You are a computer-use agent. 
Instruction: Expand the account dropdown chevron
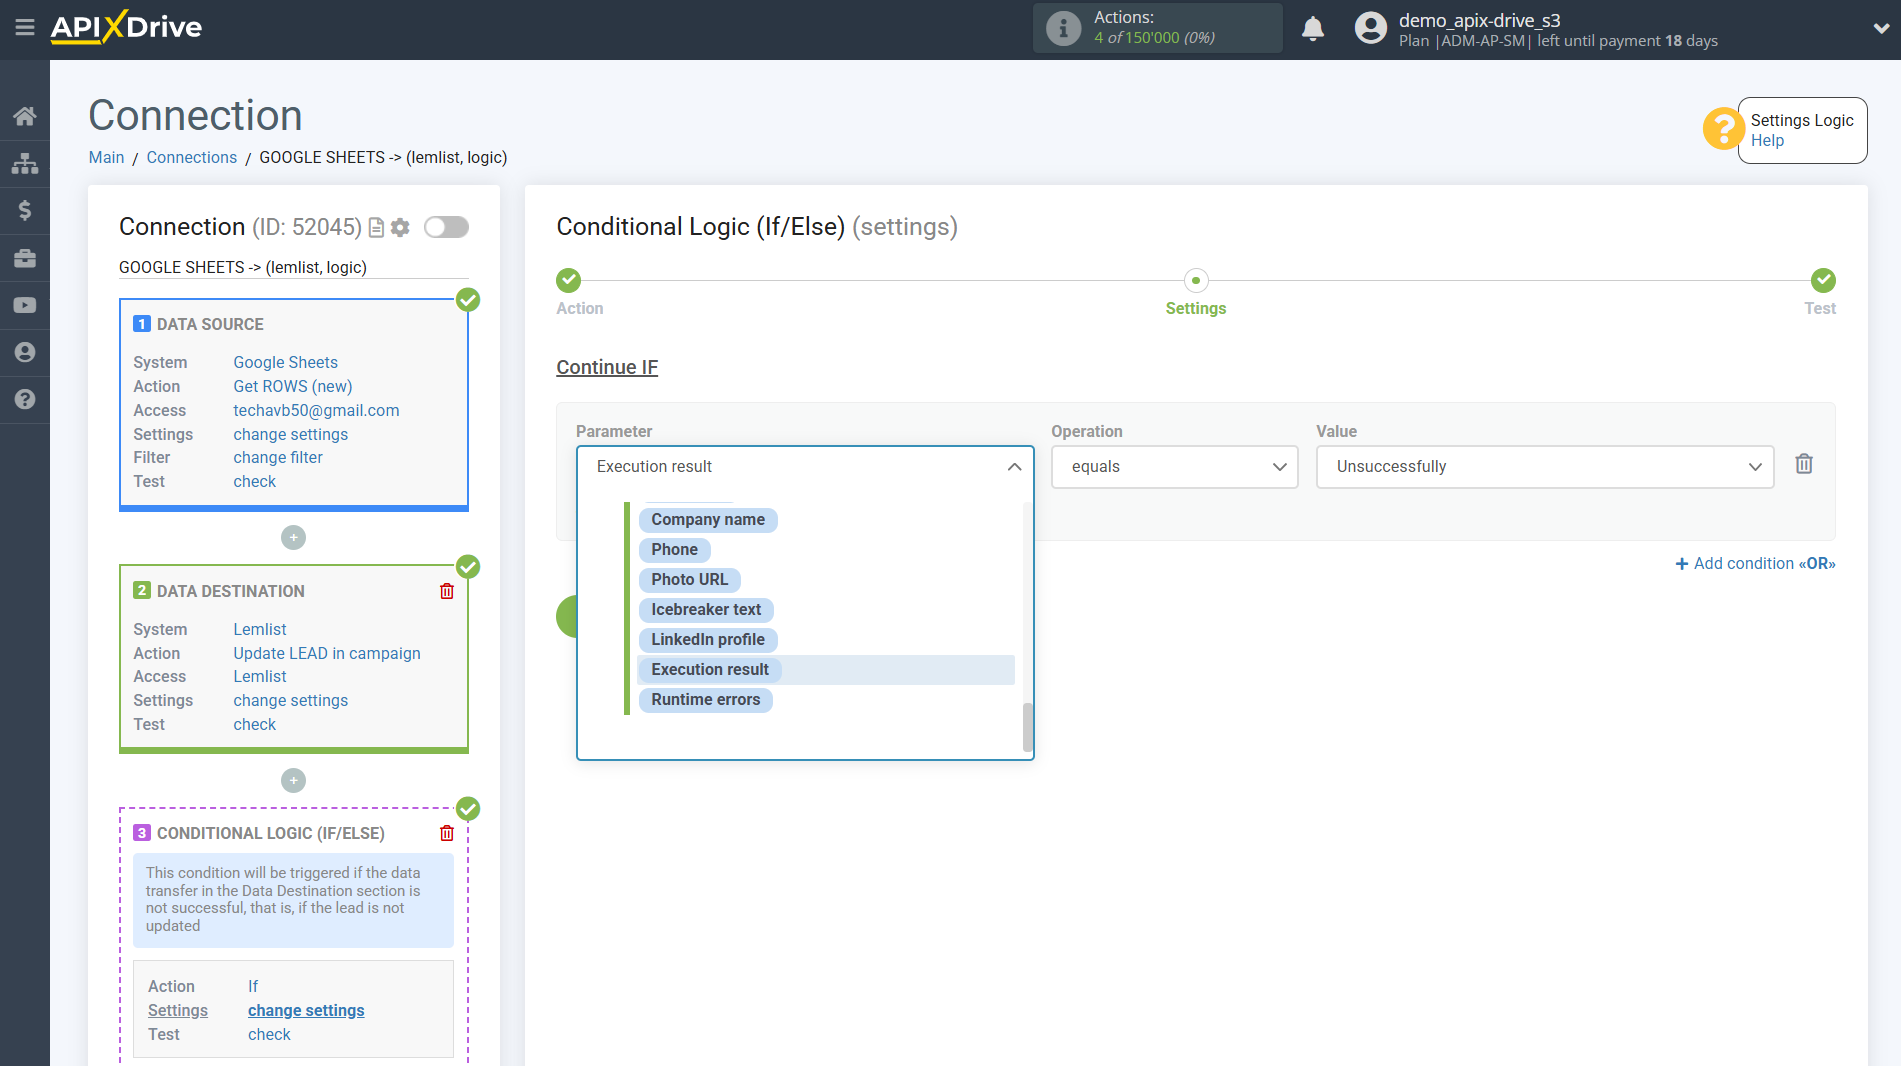(x=1880, y=28)
